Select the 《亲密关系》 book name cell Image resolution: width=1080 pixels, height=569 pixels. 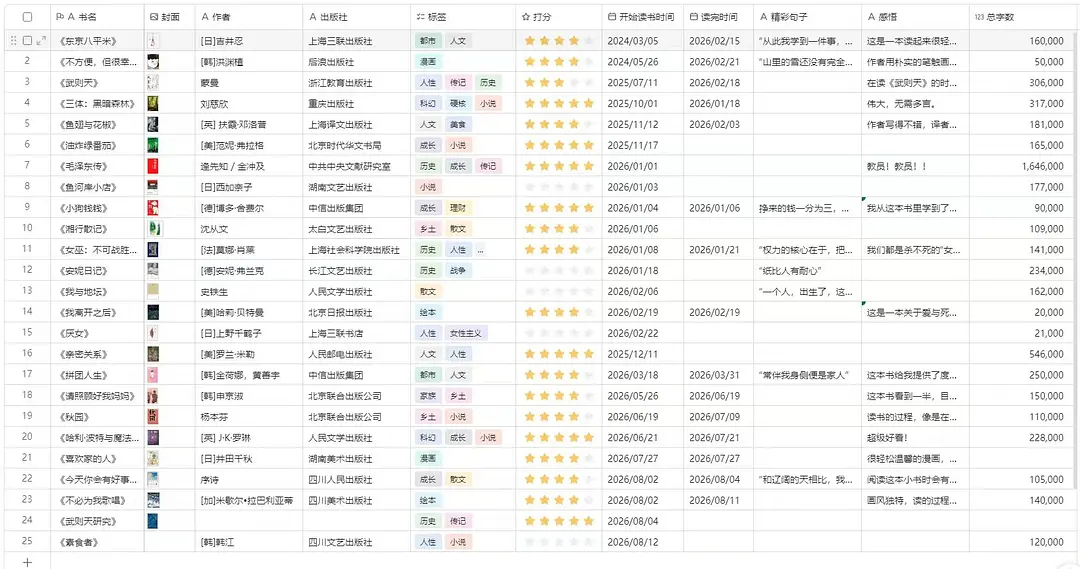(97, 354)
